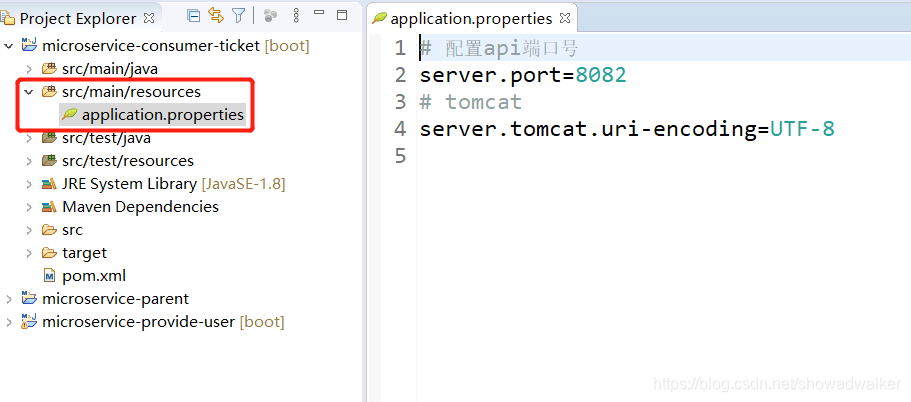Click the microservice-consumer-ticket project icon
The width and height of the screenshot is (911, 402).
28,45
